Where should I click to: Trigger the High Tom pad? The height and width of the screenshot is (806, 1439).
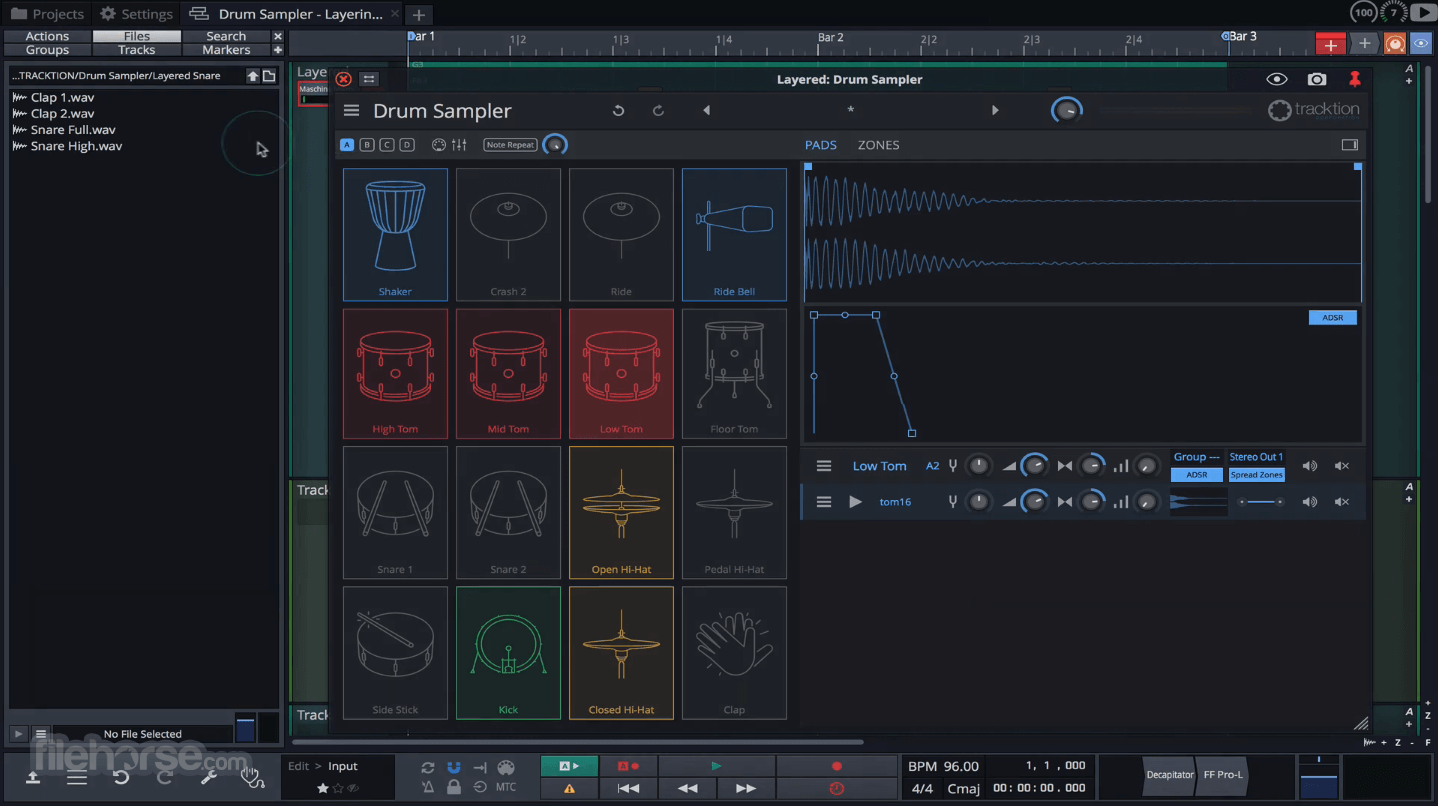[x=395, y=373]
